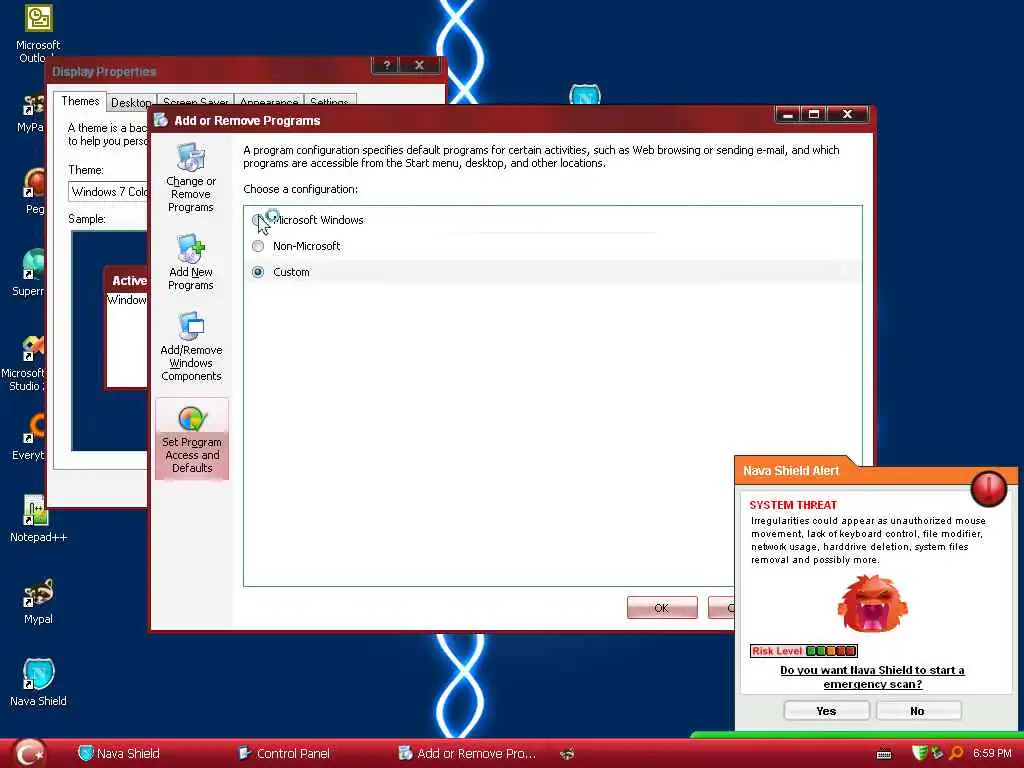The height and width of the screenshot is (768, 1024).
Task: Click the Display Properties help button
Action: pyautogui.click(x=386, y=65)
